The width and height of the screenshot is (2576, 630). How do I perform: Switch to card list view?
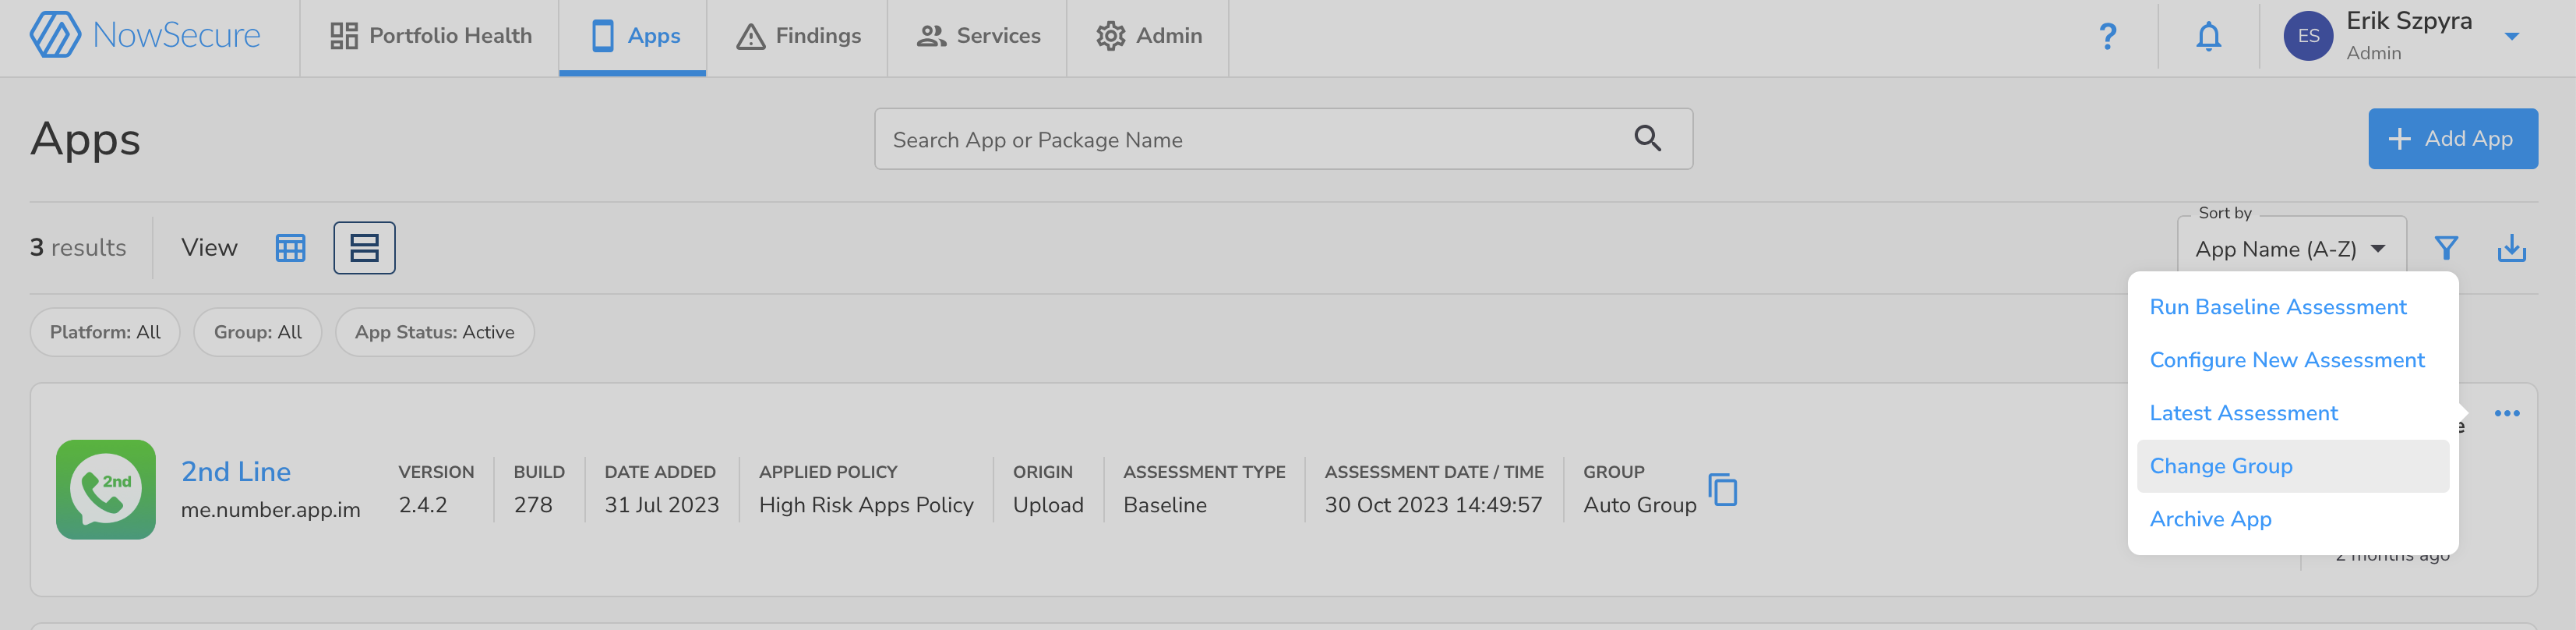pyautogui.click(x=364, y=248)
